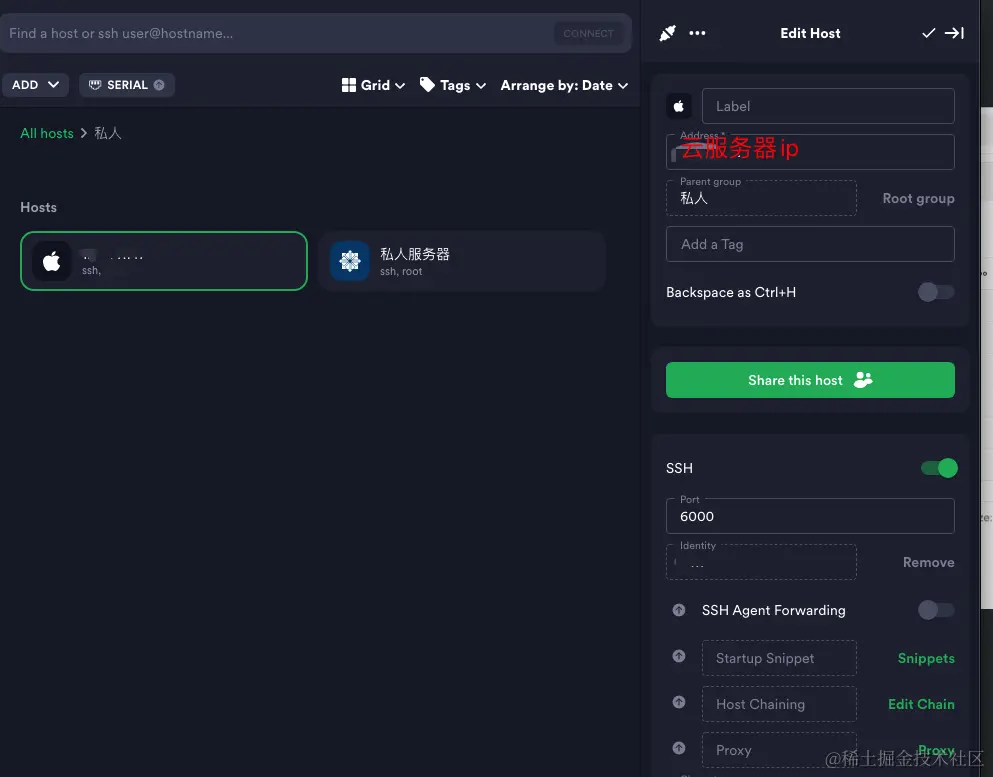This screenshot has width=993, height=777.
Task: Click the CONNECT button
Action: [588, 34]
